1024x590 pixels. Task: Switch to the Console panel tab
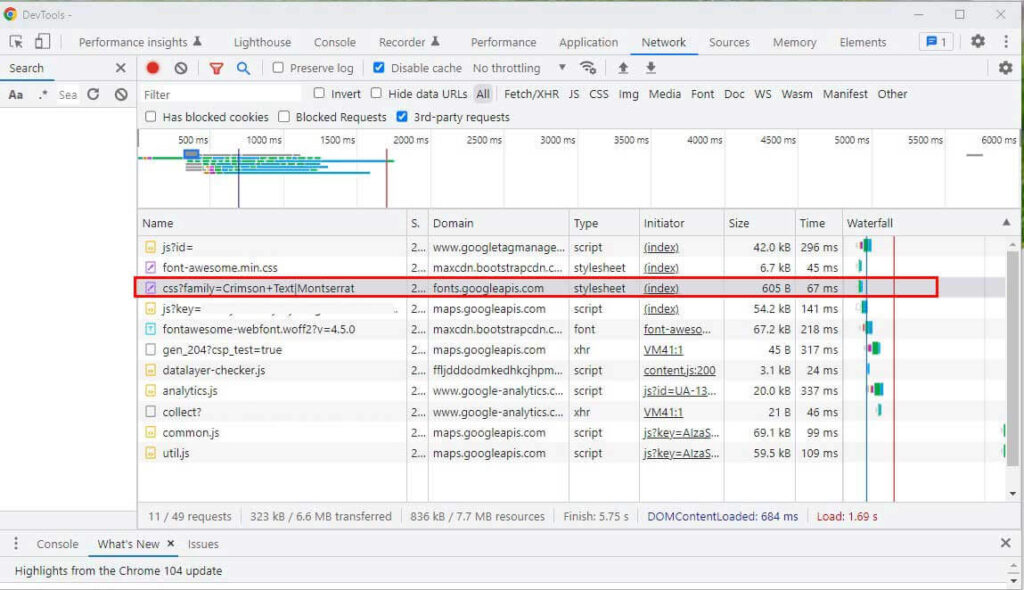[334, 41]
